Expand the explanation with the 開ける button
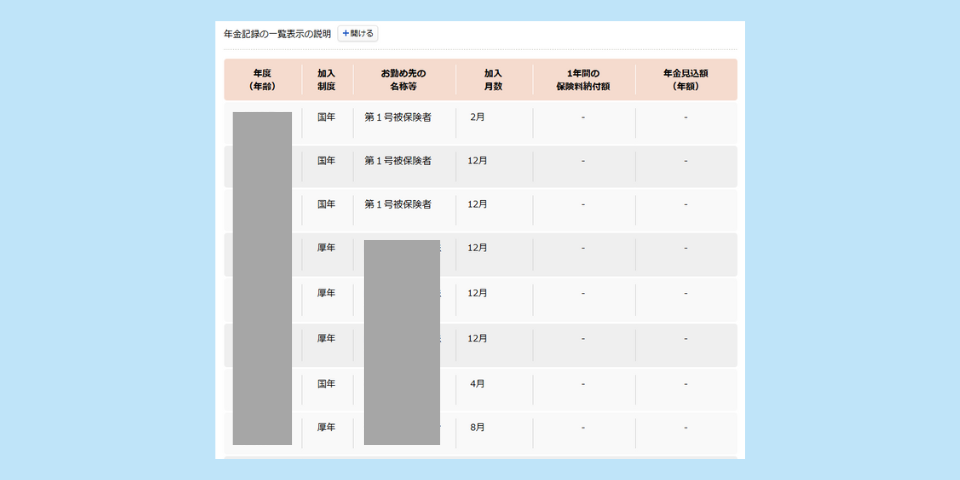Image resolution: width=960 pixels, height=480 pixels. pyautogui.click(x=358, y=34)
